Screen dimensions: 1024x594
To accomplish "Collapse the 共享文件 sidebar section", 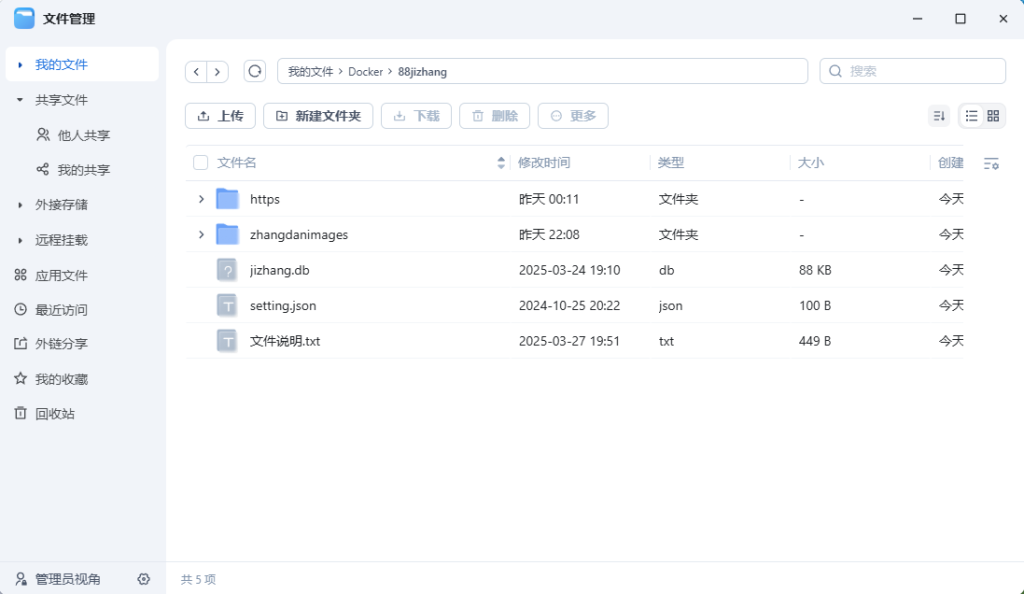I will pos(20,100).
